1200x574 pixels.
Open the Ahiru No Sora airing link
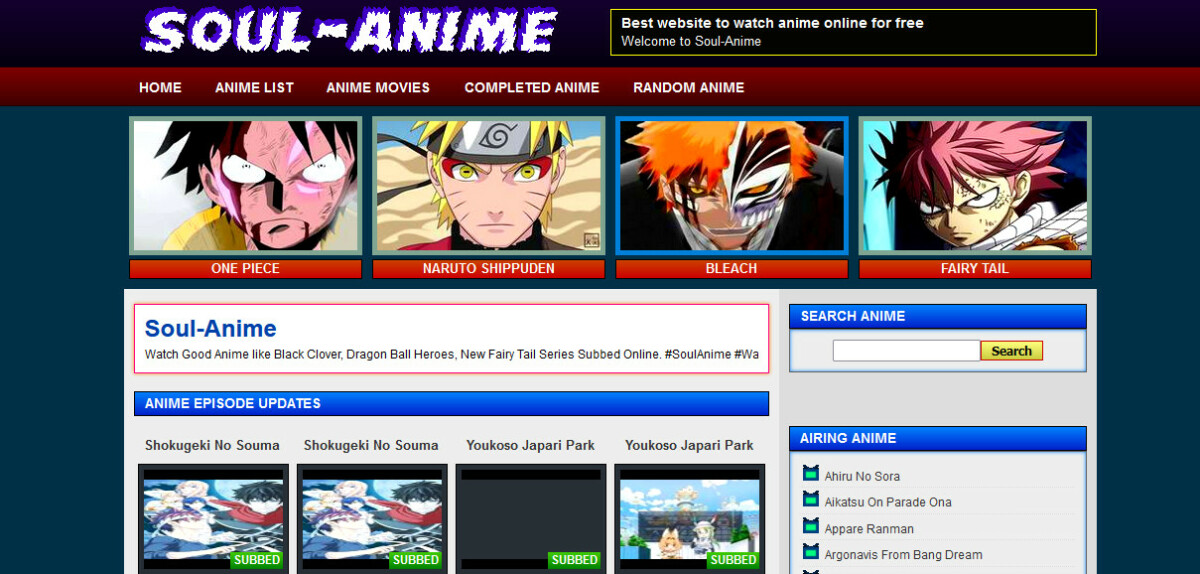pyautogui.click(x=862, y=476)
